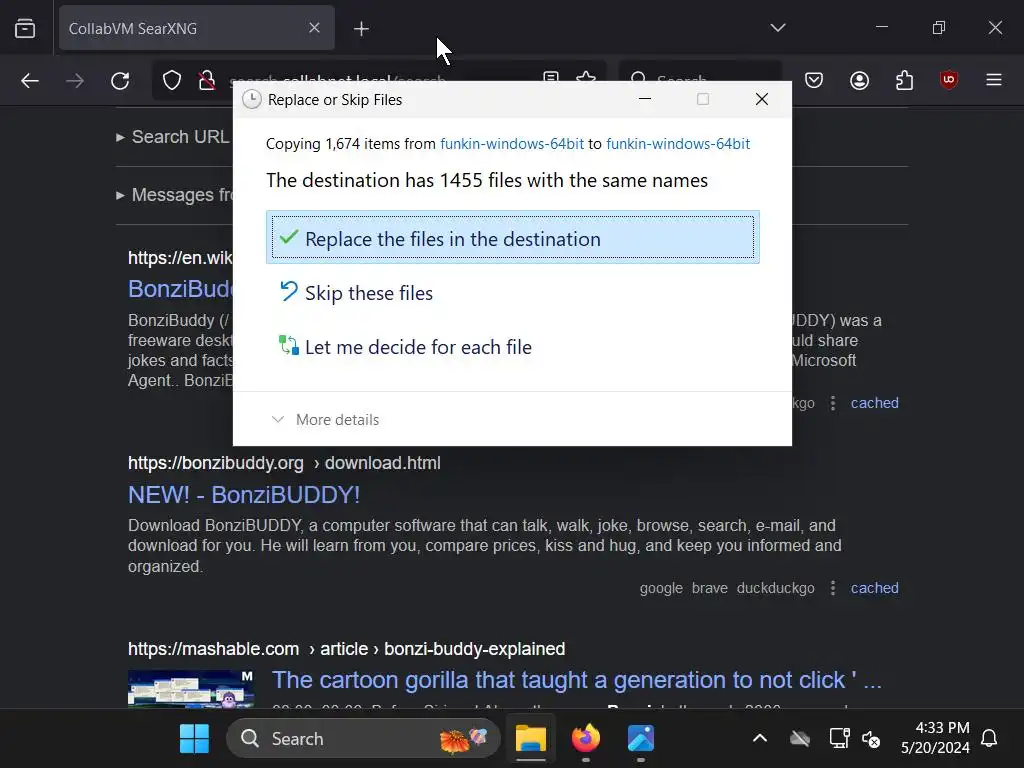Expand the Messages from section

click(174, 195)
